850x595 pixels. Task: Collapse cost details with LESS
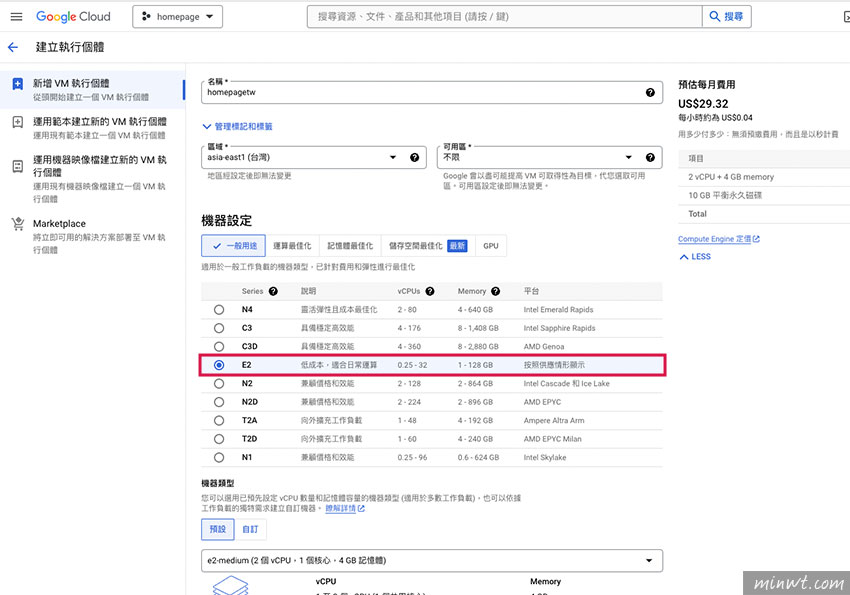[695, 257]
